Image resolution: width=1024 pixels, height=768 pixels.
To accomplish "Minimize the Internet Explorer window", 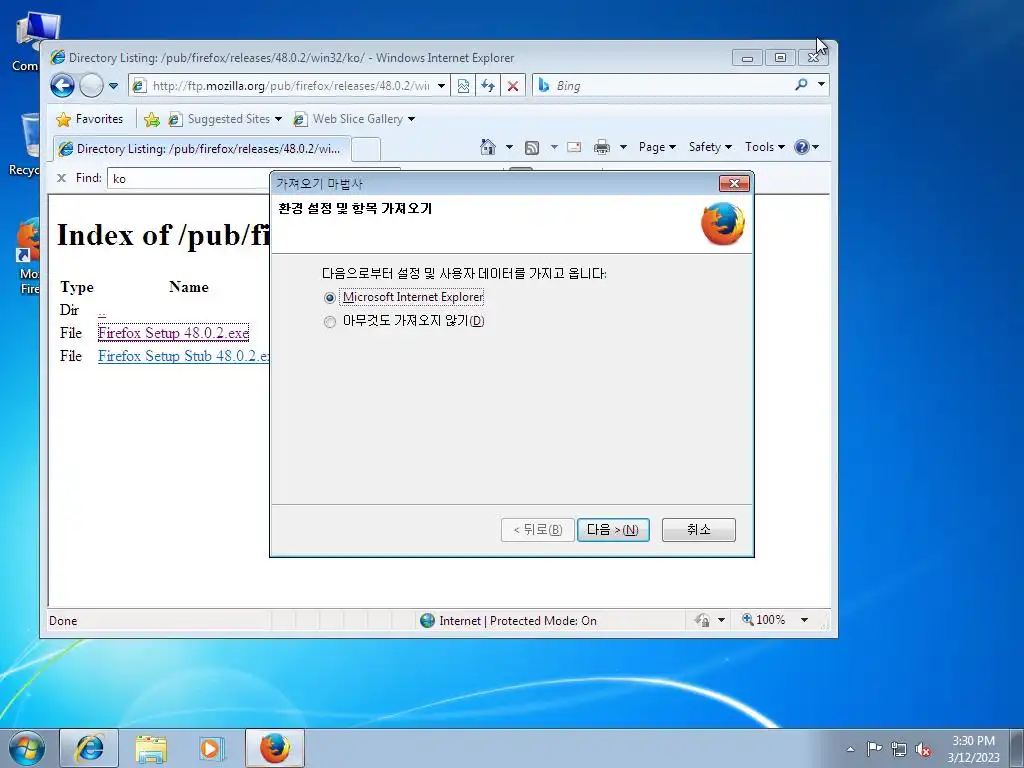I will tap(748, 58).
